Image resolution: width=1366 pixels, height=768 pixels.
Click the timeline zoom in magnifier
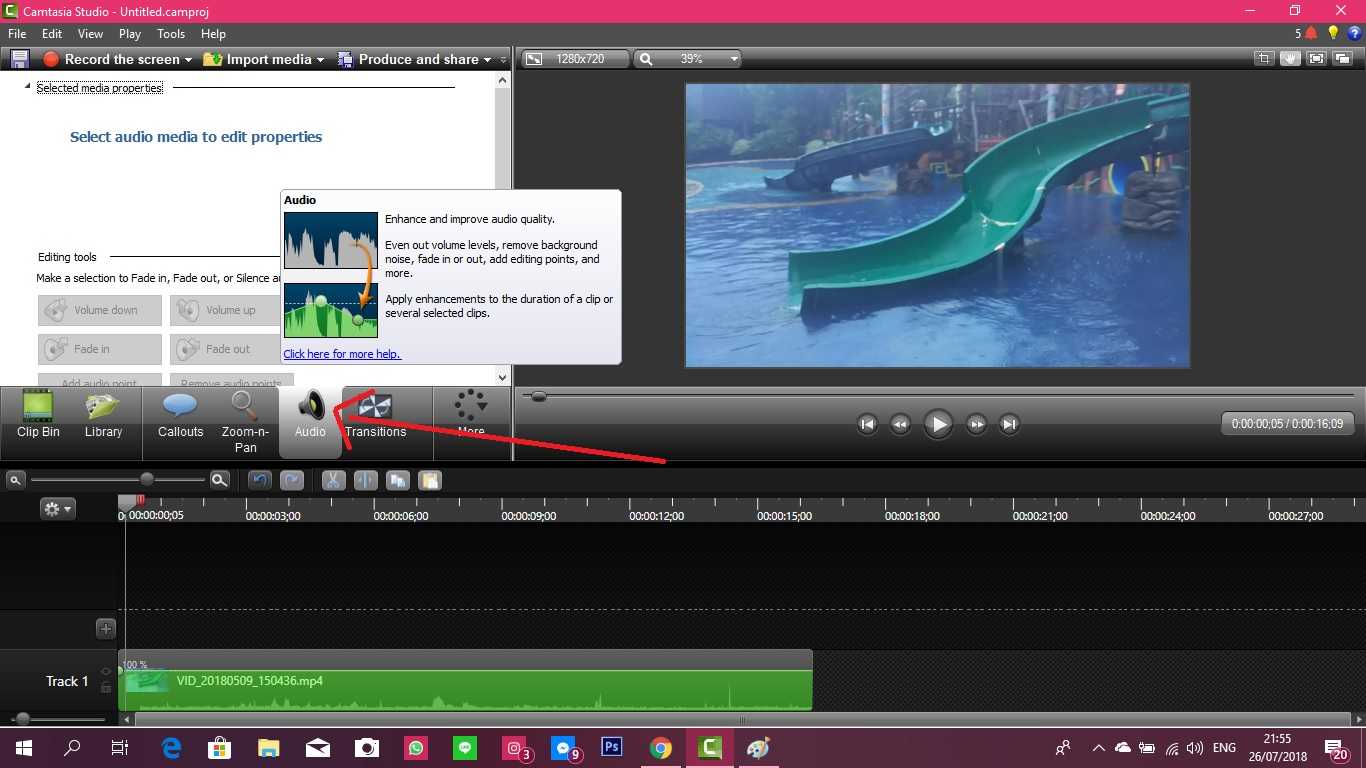[220, 480]
